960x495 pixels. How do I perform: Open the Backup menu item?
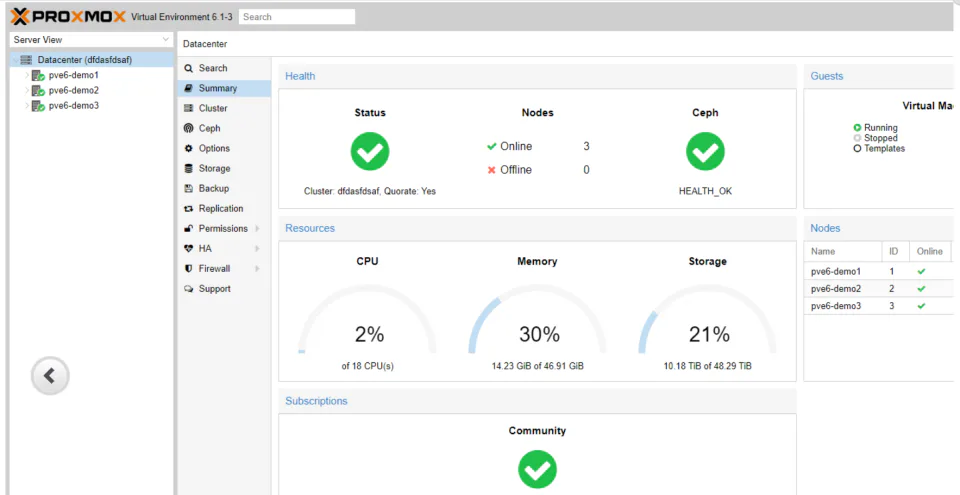[x=224, y=189]
